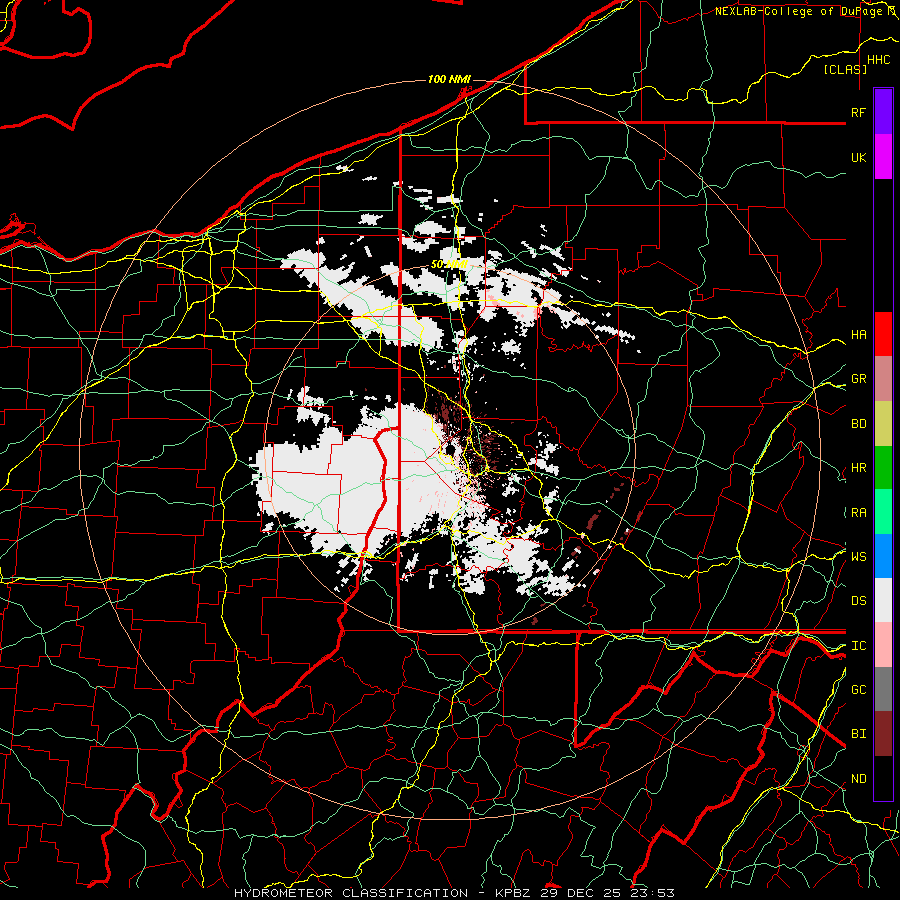
Task: Pick the HR green legend swatch
Action: (883, 467)
